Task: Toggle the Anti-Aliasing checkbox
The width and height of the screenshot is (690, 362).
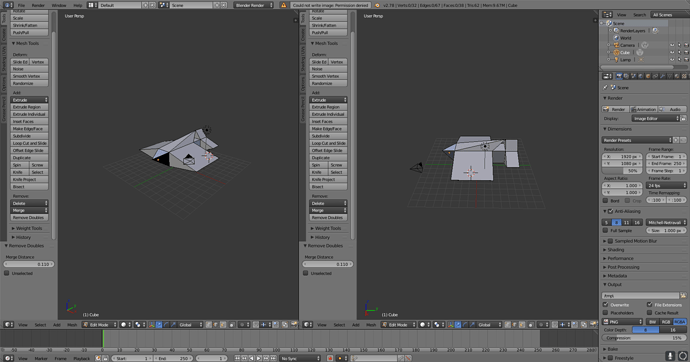Action: click(610, 211)
